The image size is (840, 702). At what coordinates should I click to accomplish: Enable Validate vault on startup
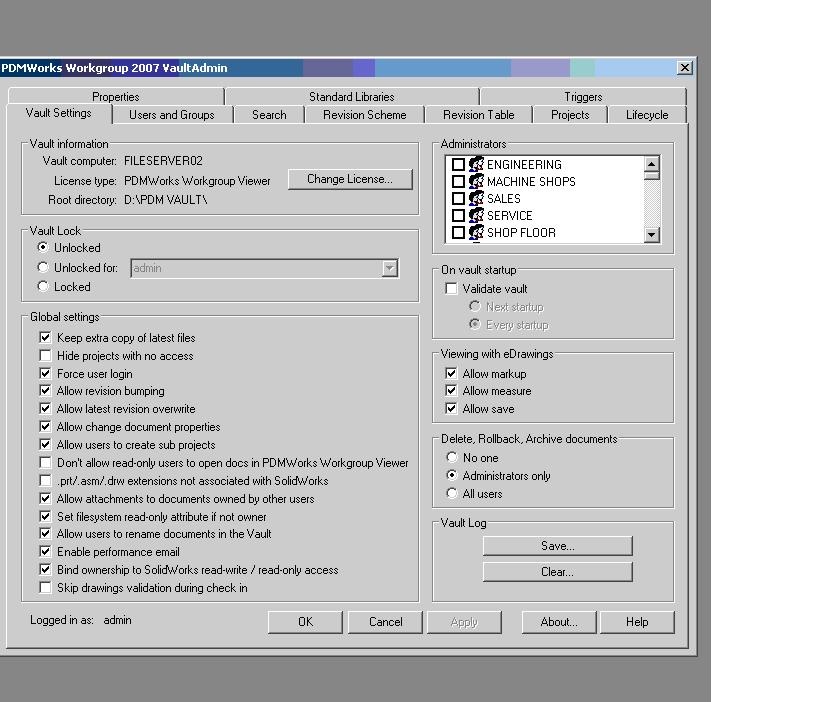tap(451, 289)
